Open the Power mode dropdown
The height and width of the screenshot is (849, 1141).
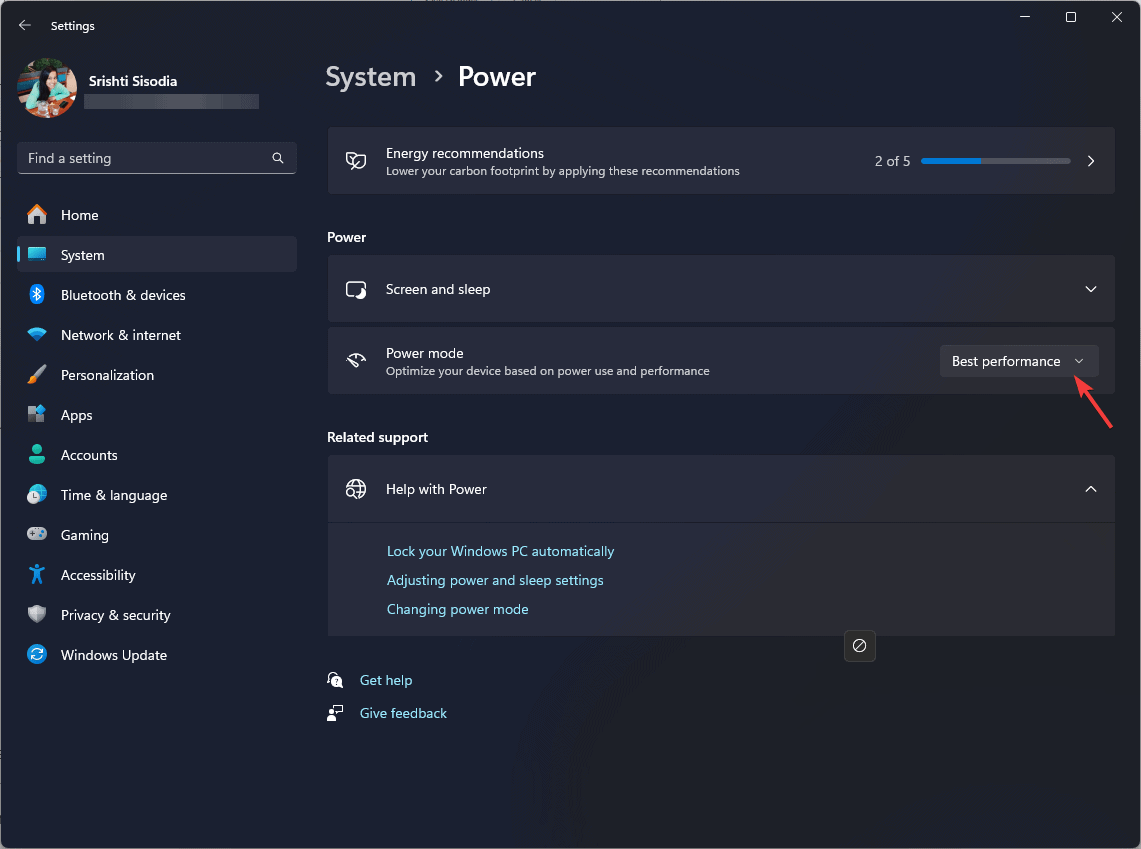1018,361
